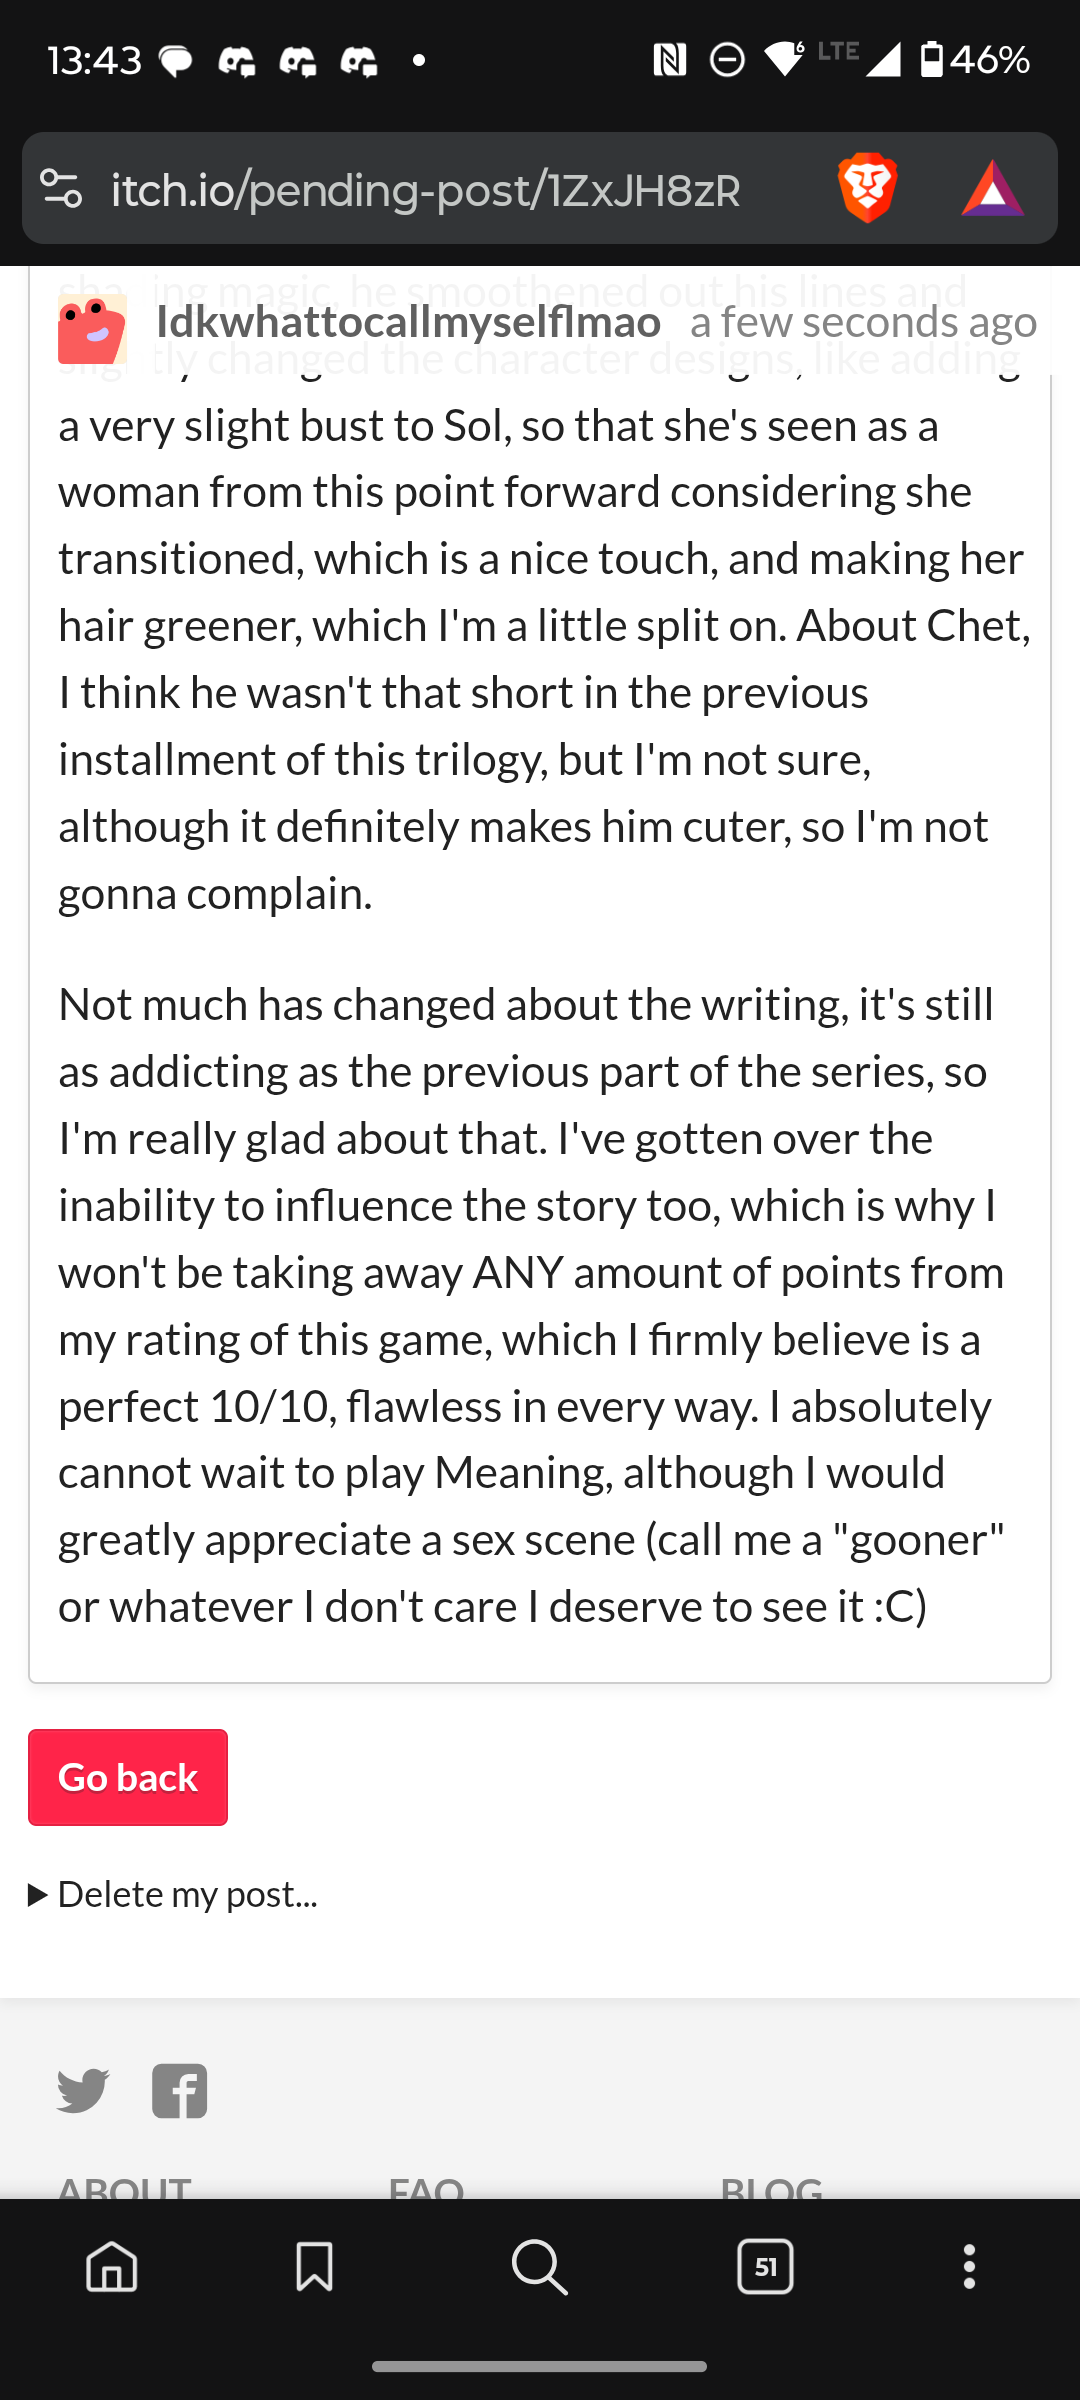Expand the "Delete my post..." disclosure
The width and height of the screenshot is (1080, 2400).
pyautogui.click(x=174, y=1894)
